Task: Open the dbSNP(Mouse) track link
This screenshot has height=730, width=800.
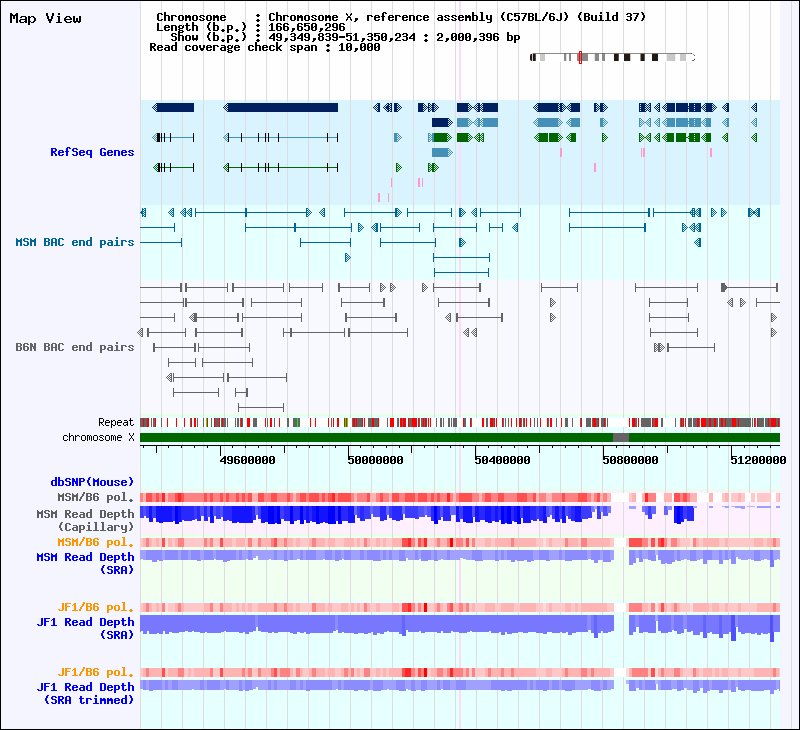Action: [92, 482]
